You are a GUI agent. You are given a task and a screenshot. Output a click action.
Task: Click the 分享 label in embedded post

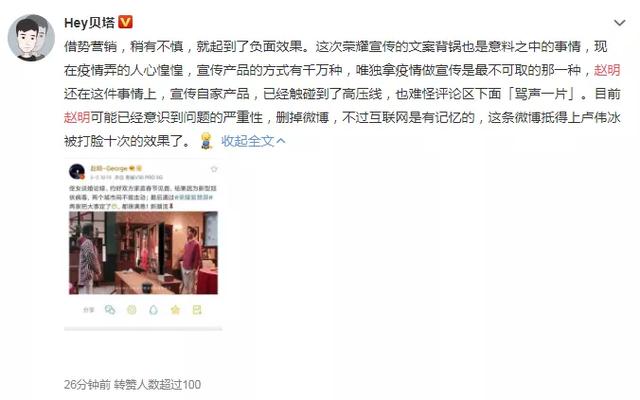coord(89,310)
